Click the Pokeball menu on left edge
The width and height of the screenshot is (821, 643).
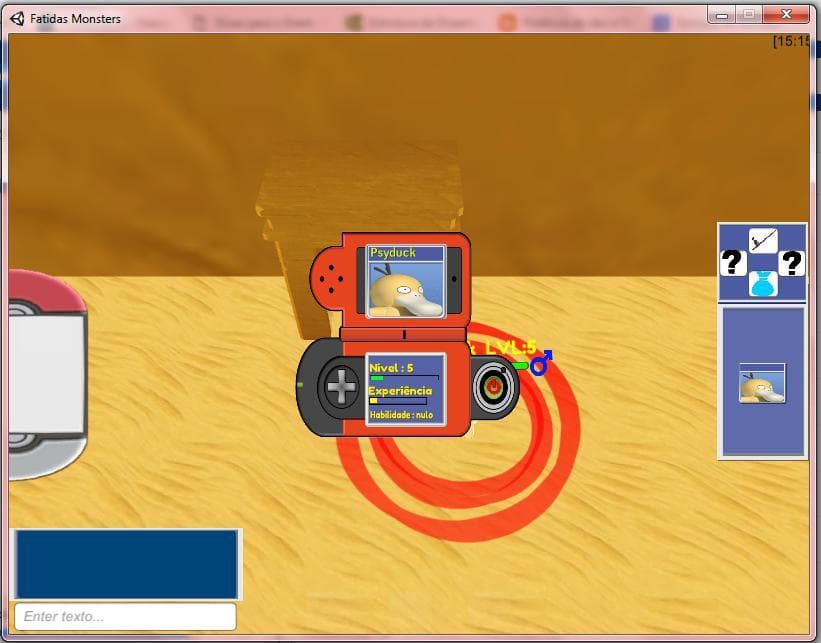(x=47, y=374)
